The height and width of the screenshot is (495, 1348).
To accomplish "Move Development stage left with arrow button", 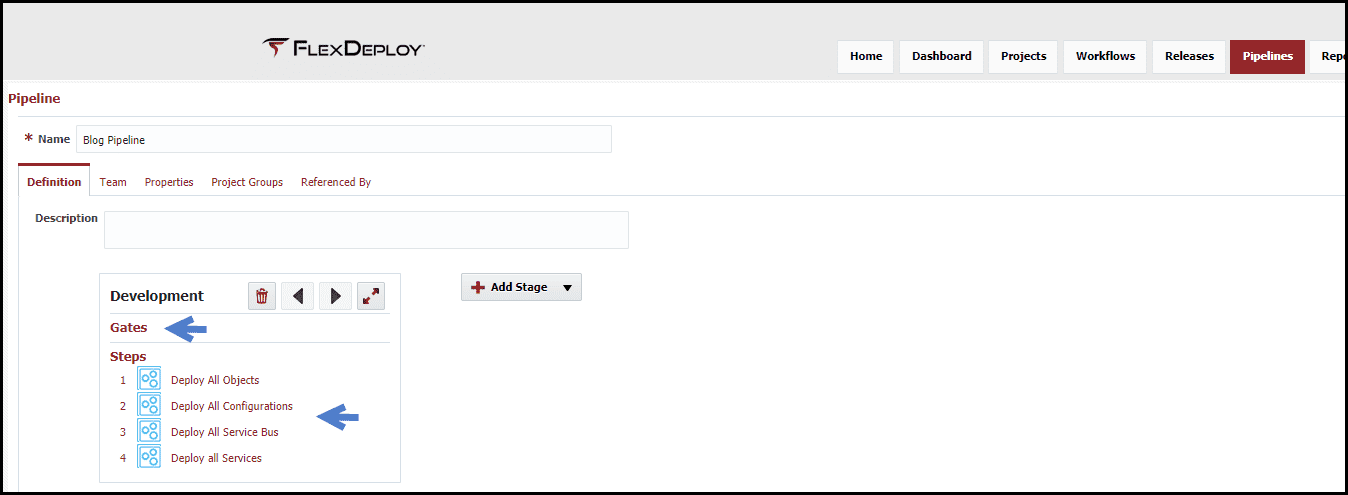I will (x=298, y=296).
